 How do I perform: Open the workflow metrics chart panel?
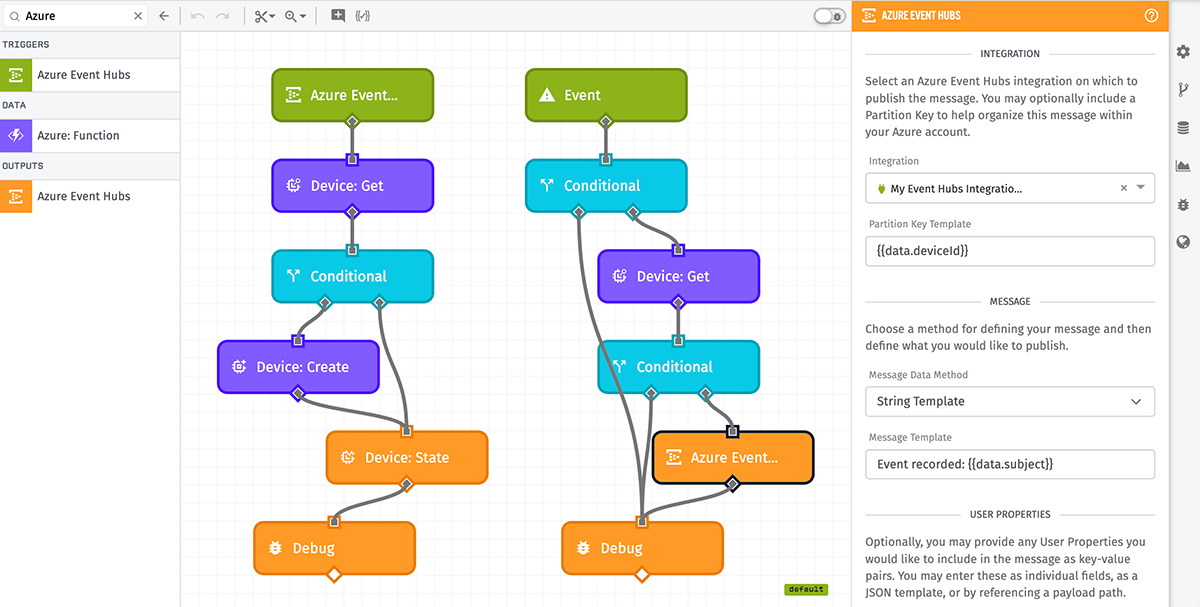coord(1183,165)
